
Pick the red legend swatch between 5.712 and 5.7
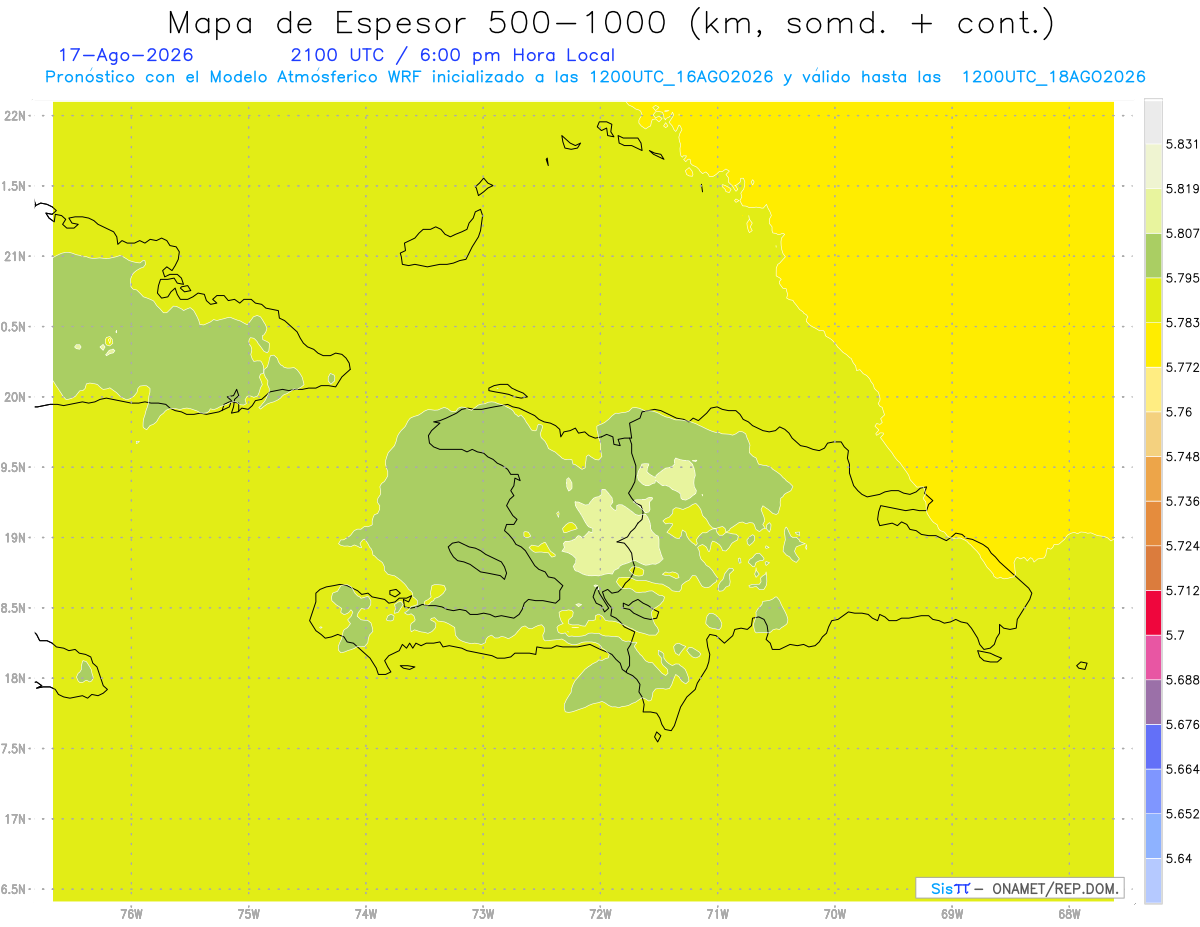click(x=1153, y=612)
